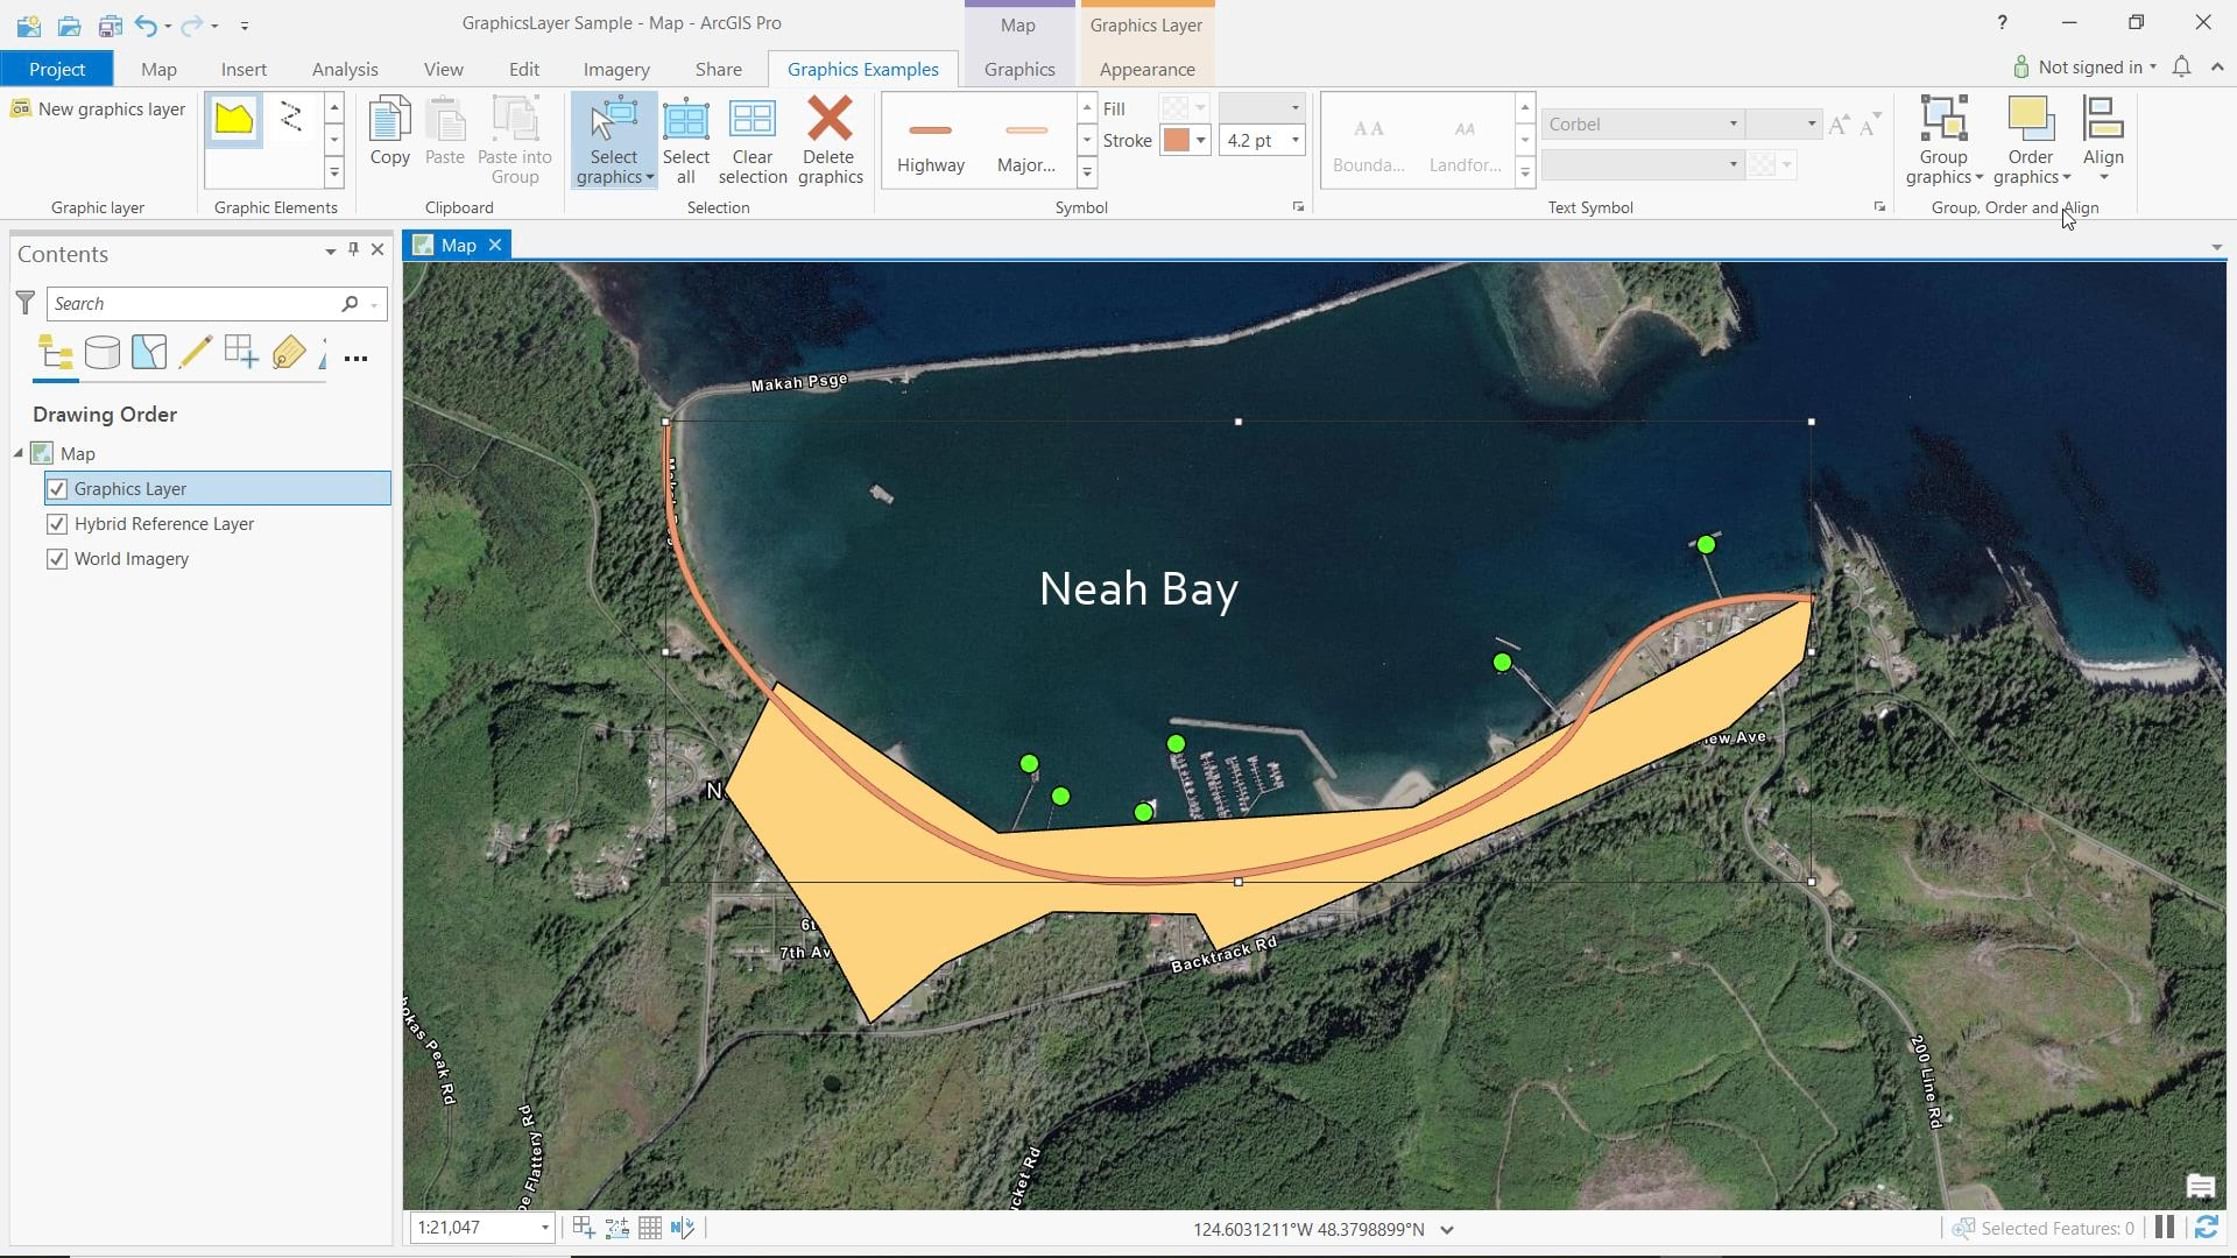Switch to the Appearance ribbon tab

[x=1146, y=69]
